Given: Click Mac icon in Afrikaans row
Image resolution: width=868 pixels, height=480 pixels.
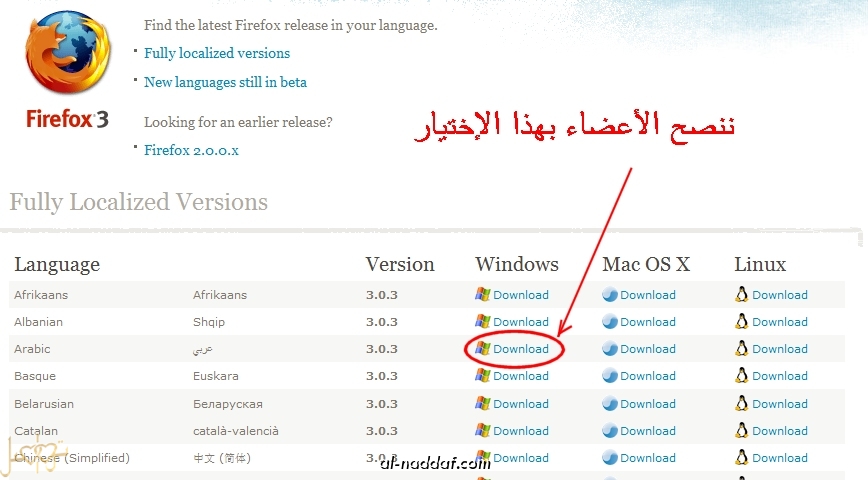Looking at the screenshot, I should tap(609, 295).
